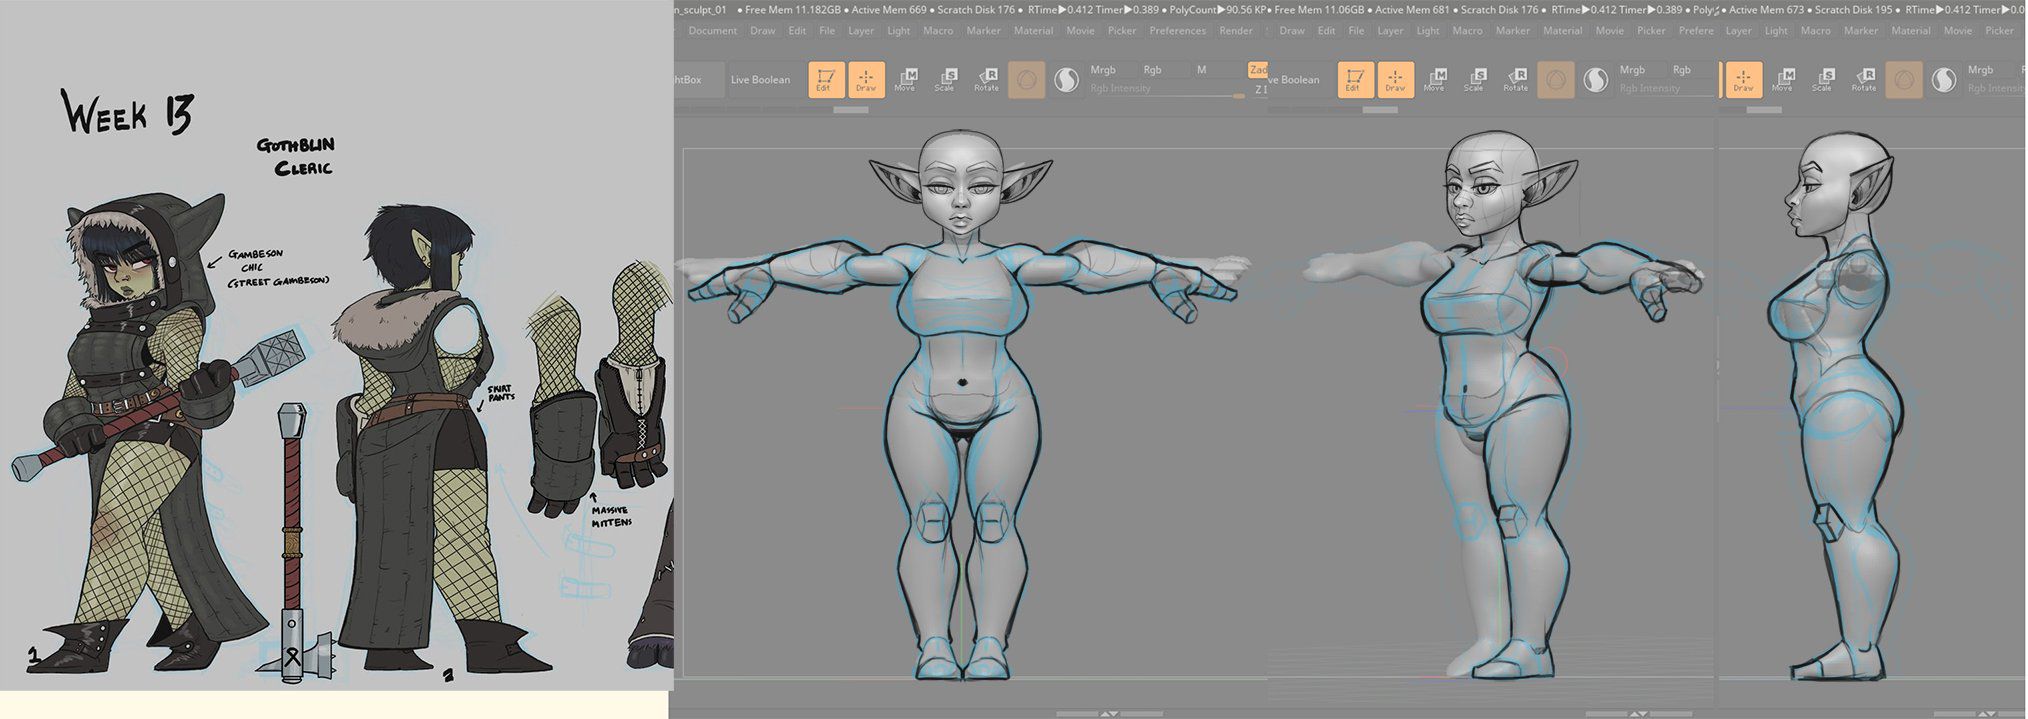Open the Marker menu in left window
The image size is (2028, 719).
(x=984, y=31)
